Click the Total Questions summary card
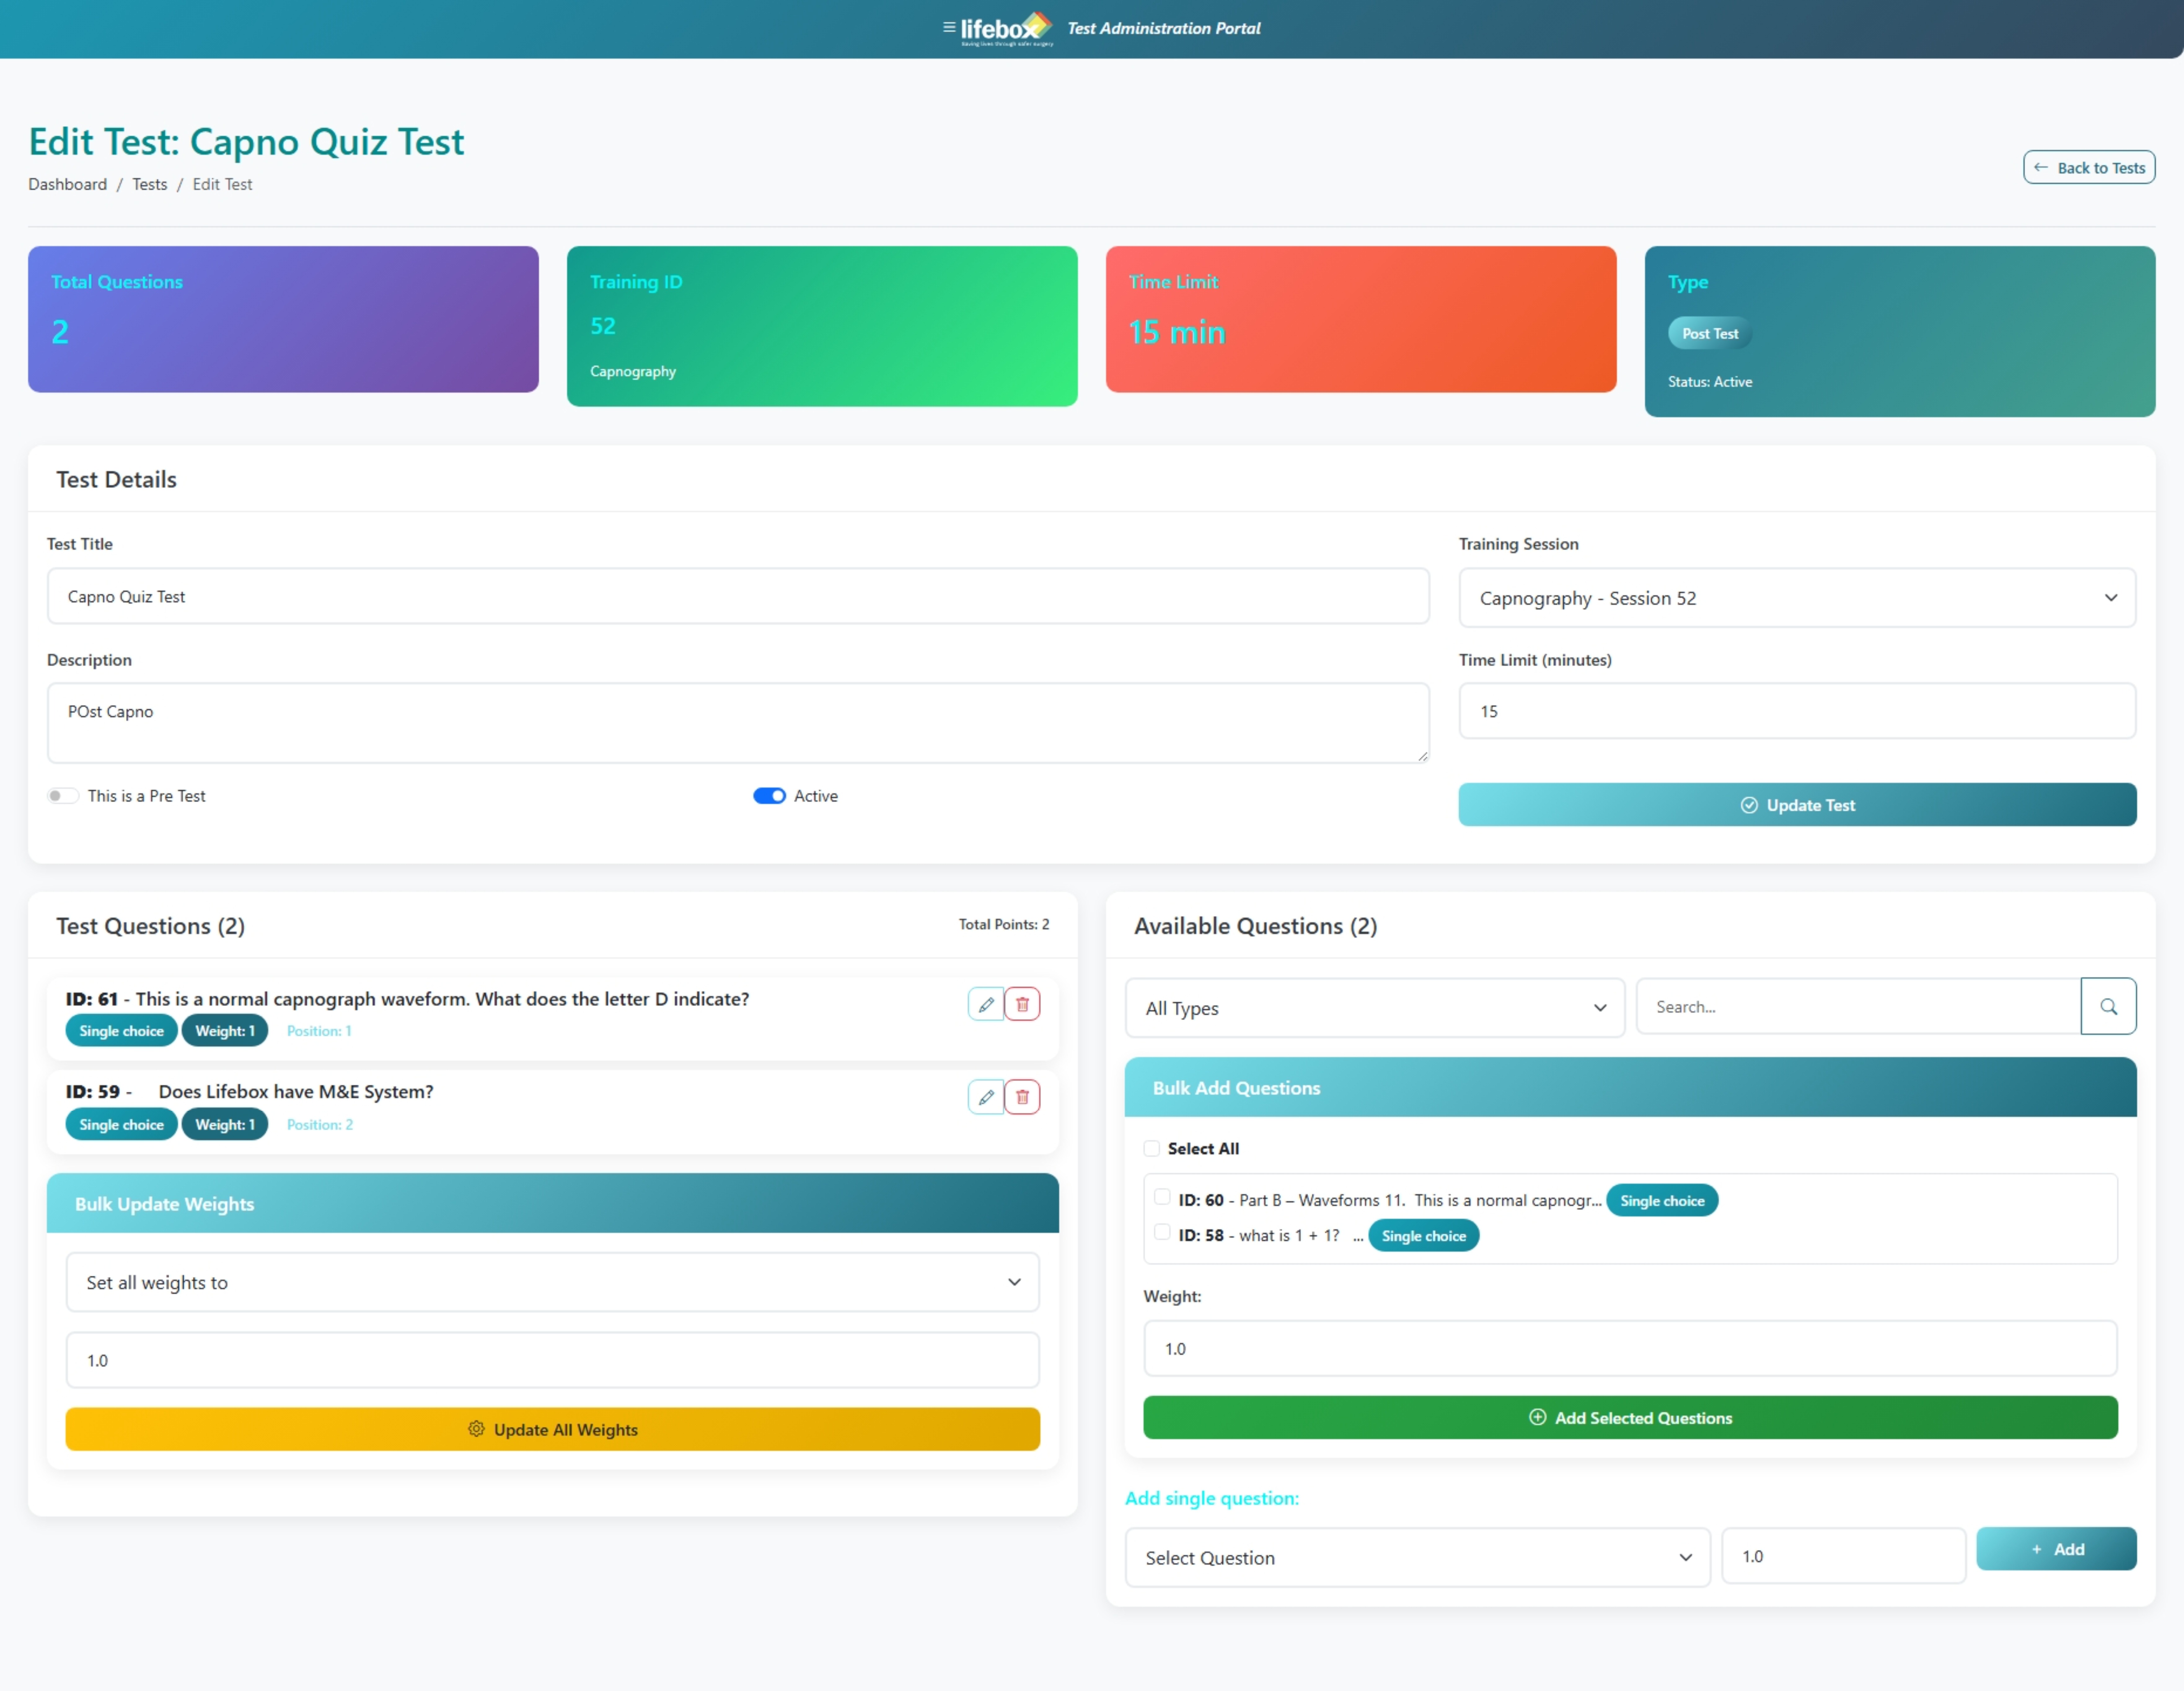This screenshot has width=2184, height=1691. 283,319
